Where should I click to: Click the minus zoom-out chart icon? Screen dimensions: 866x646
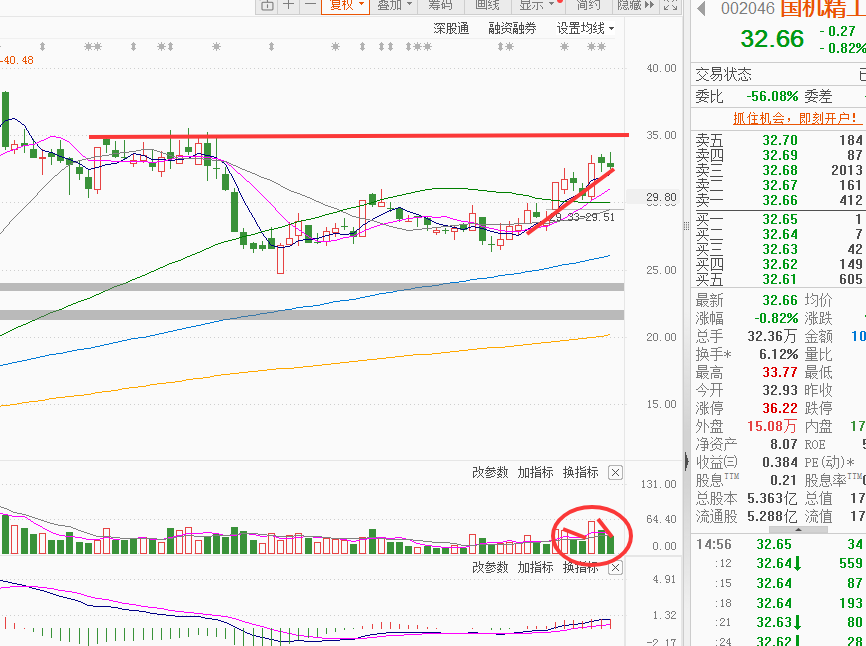click(x=310, y=6)
